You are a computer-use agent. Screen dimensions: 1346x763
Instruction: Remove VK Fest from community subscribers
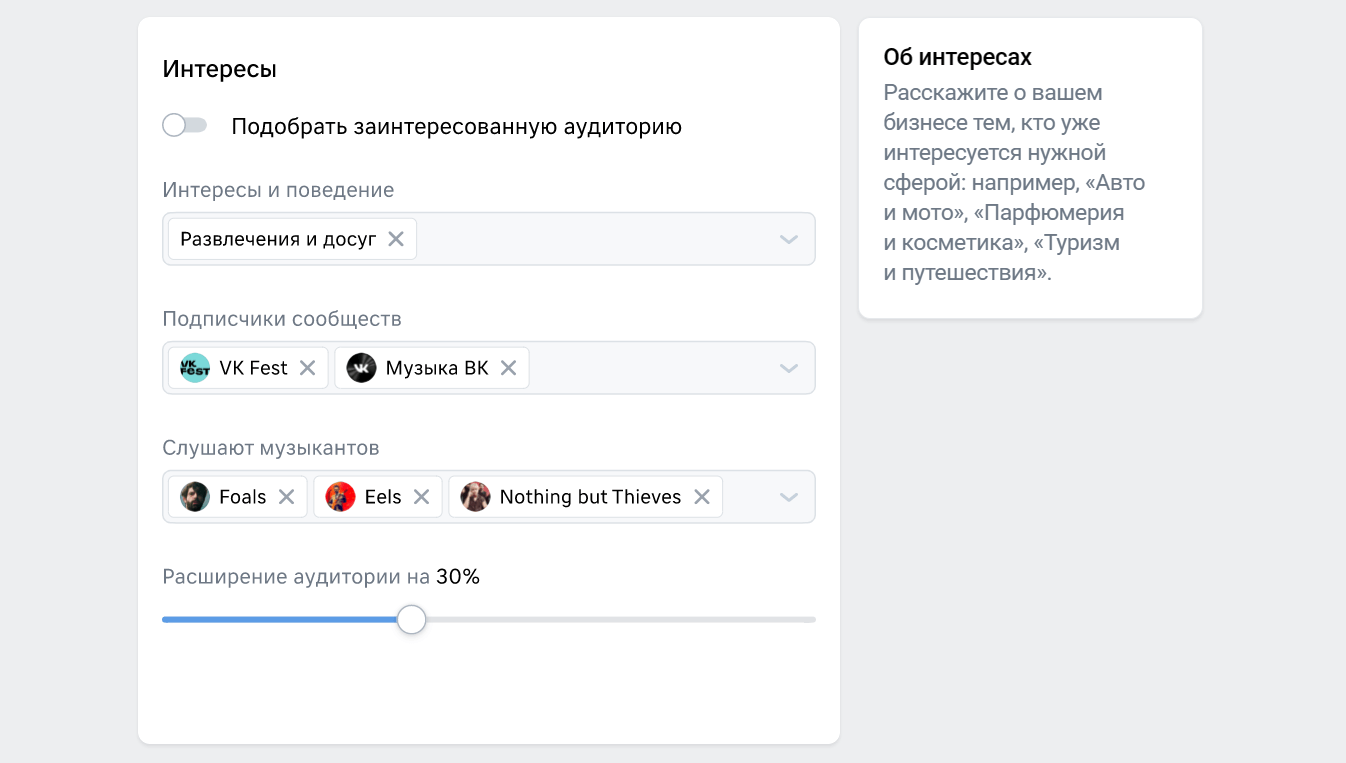[307, 368]
